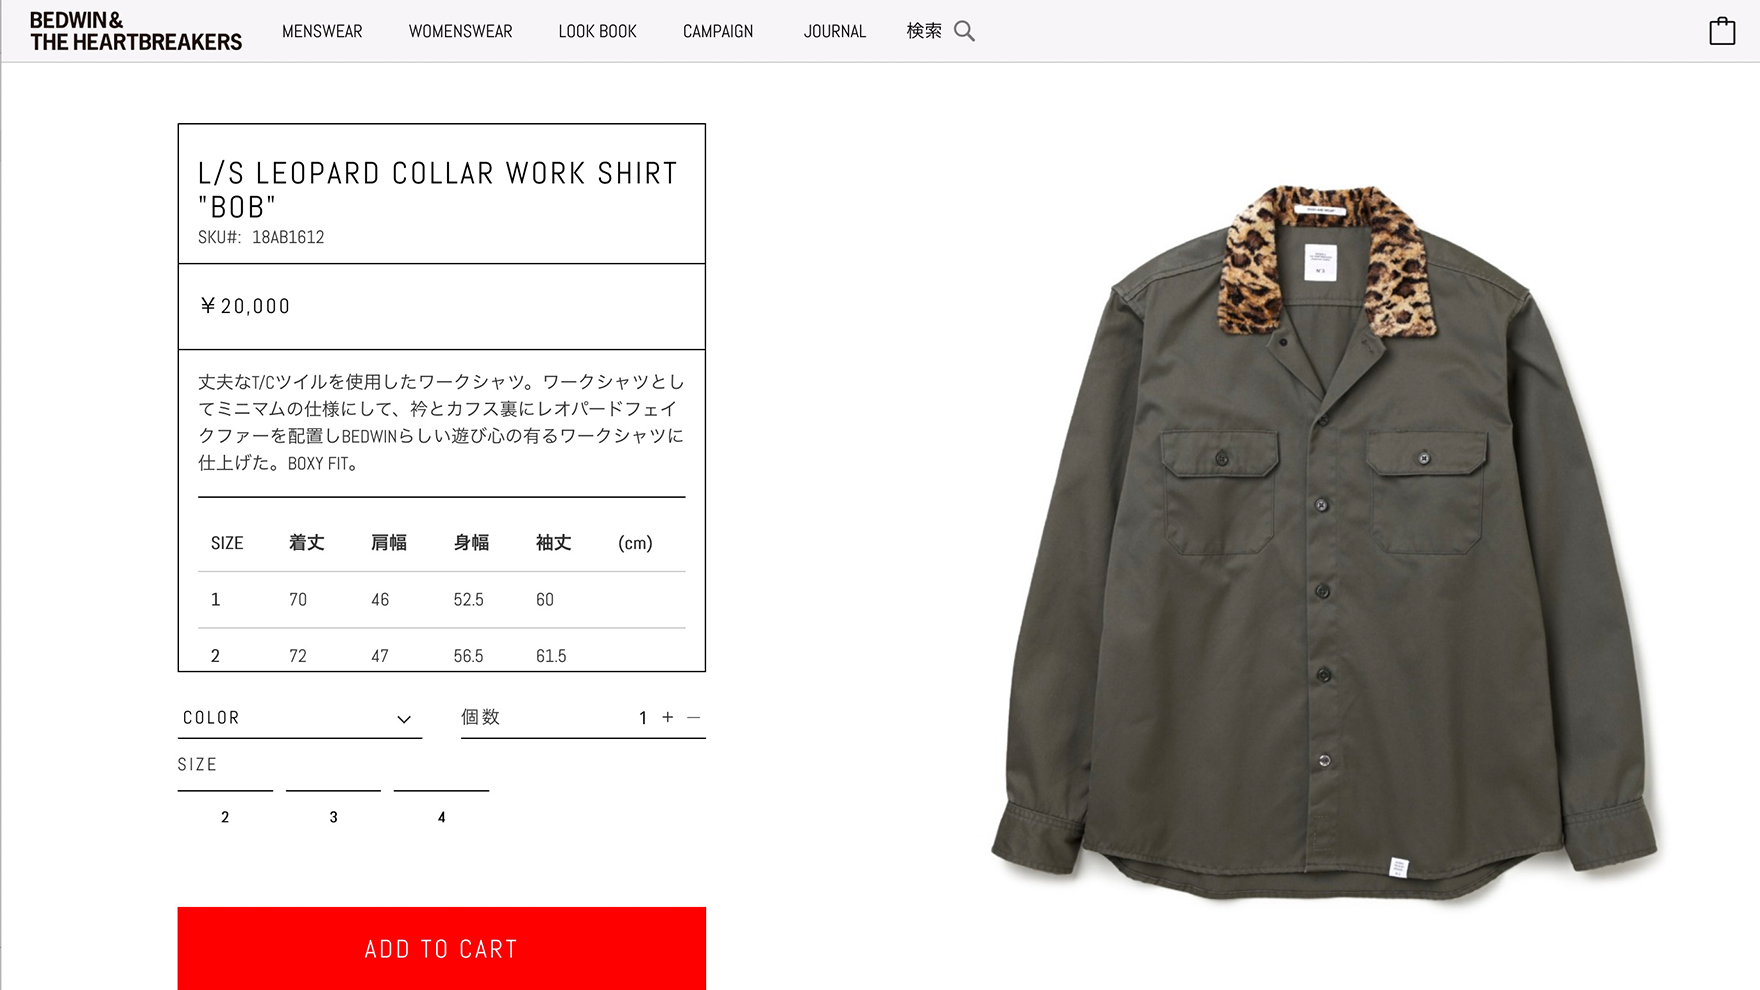Click the 検索 search label
The width and height of the screenshot is (1760, 990).
coord(924,31)
